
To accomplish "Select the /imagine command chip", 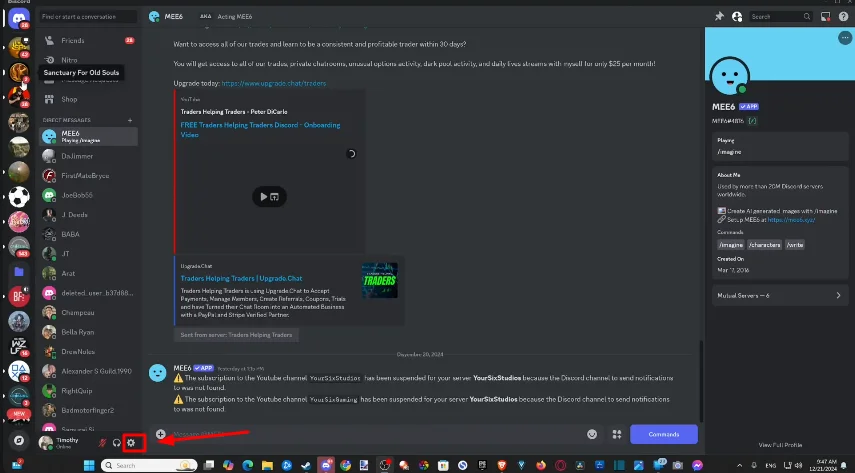I will pyautogui.click(x=731, y=245).
